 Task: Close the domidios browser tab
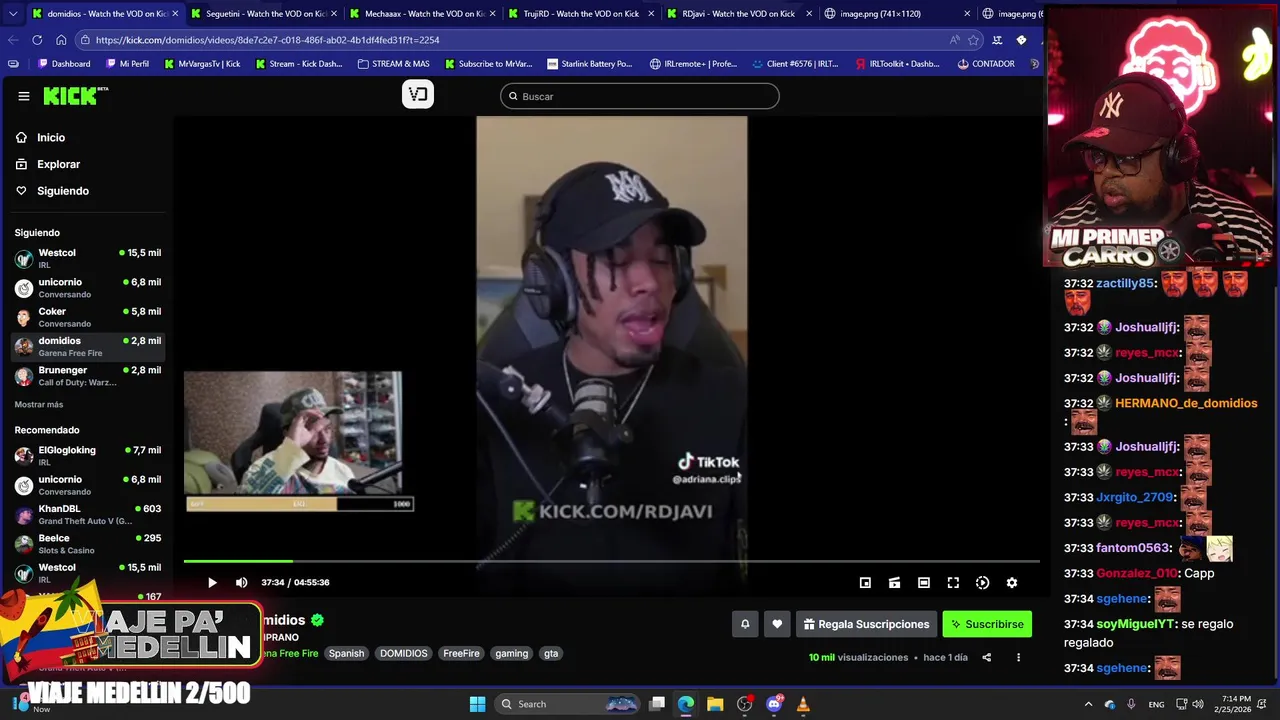[x=175, y=14]
